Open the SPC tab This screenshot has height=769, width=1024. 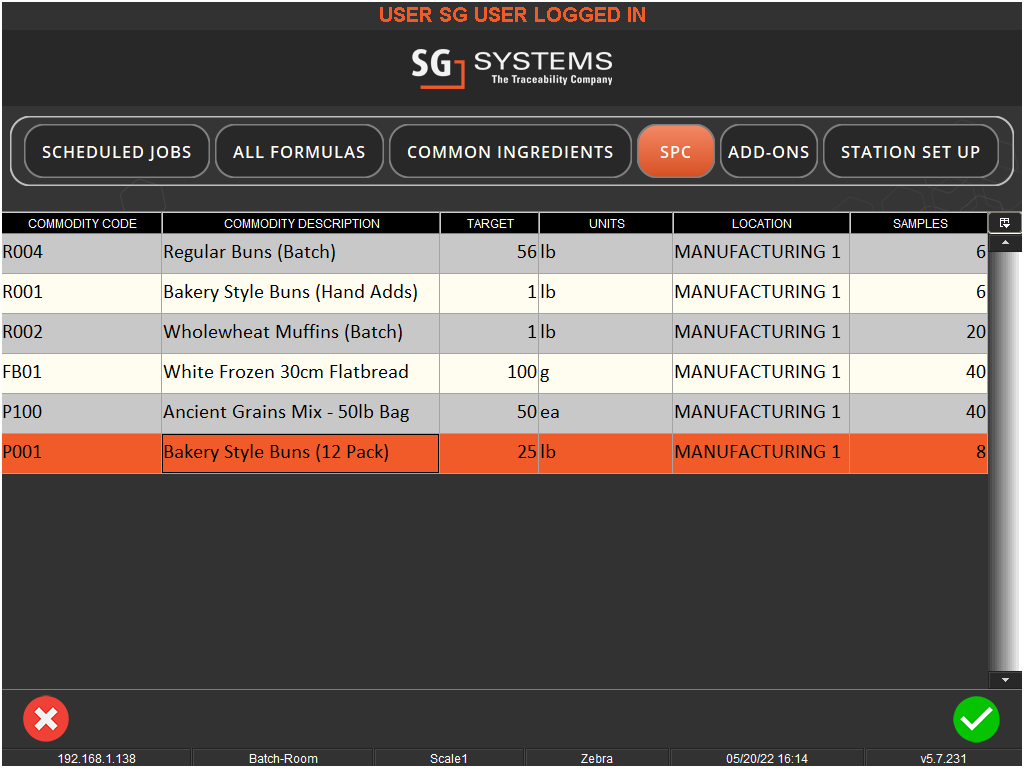click(x=675, y=151)
